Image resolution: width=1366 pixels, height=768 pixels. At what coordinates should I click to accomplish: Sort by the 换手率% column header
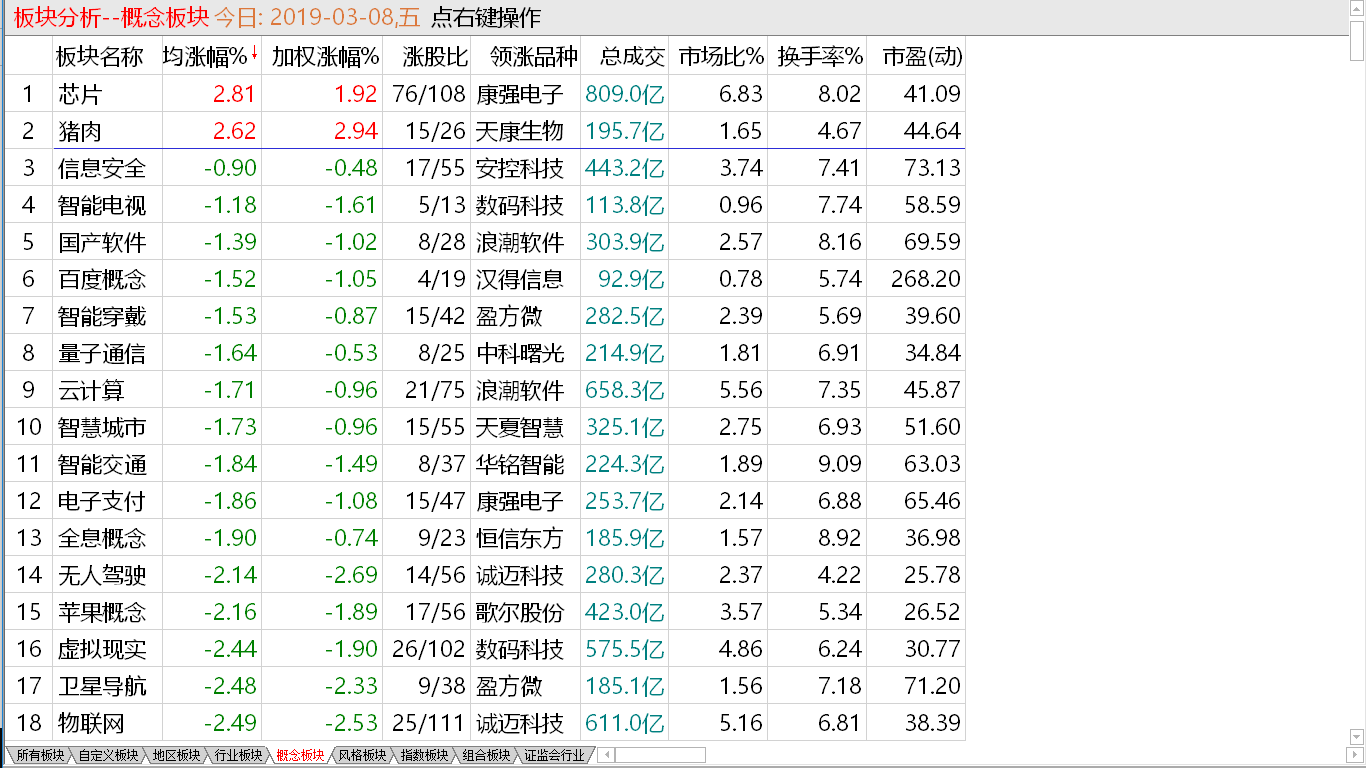[x=817, y=57]
